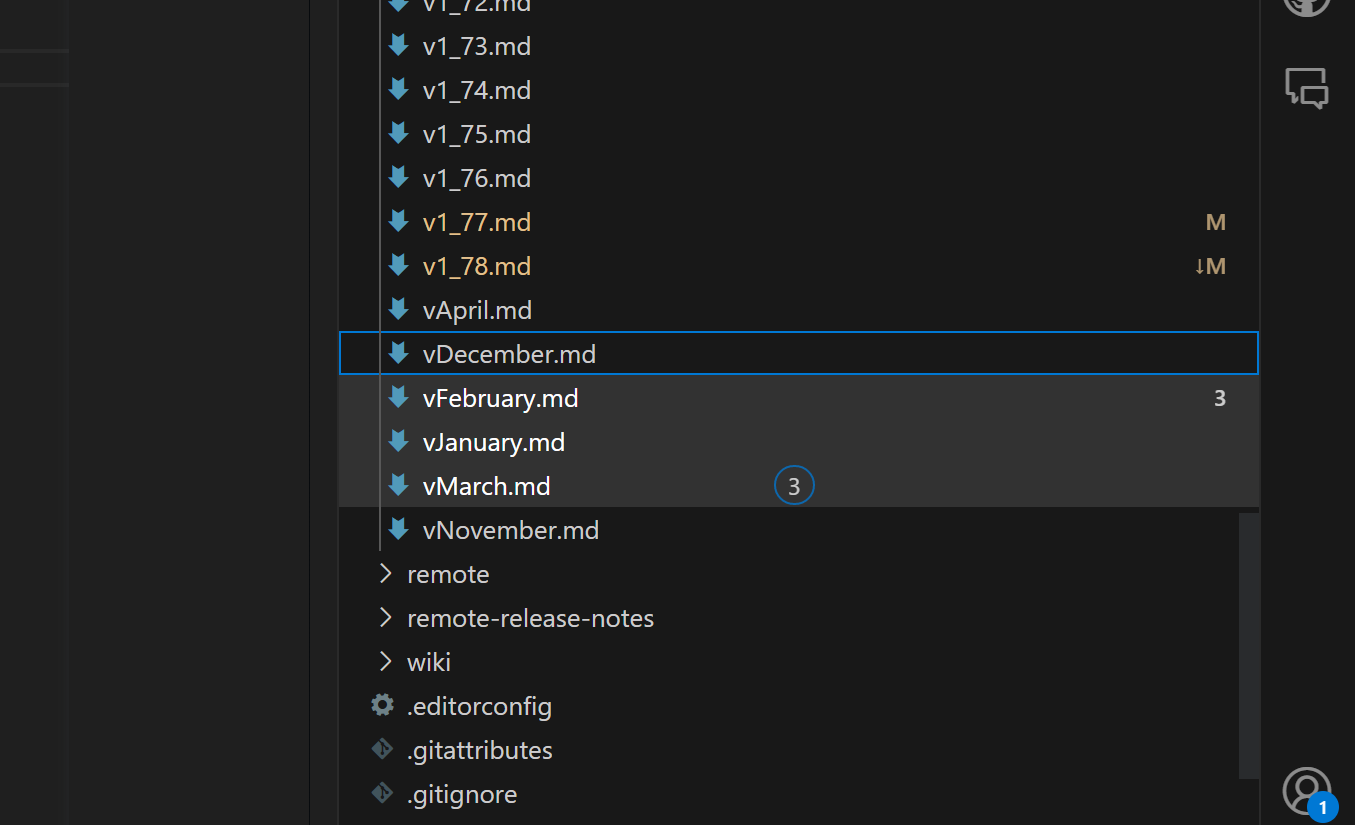Click the git file icon beside .gitattributes
The width and height of the screenshot is (1355, 825).
382,749
